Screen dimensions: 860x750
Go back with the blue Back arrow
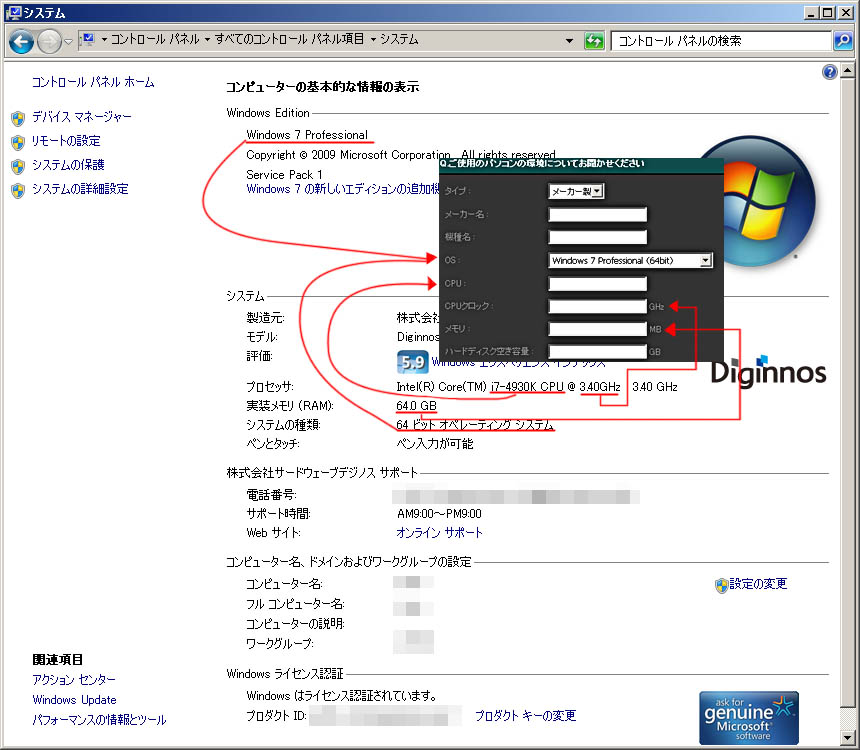(21, 41)
